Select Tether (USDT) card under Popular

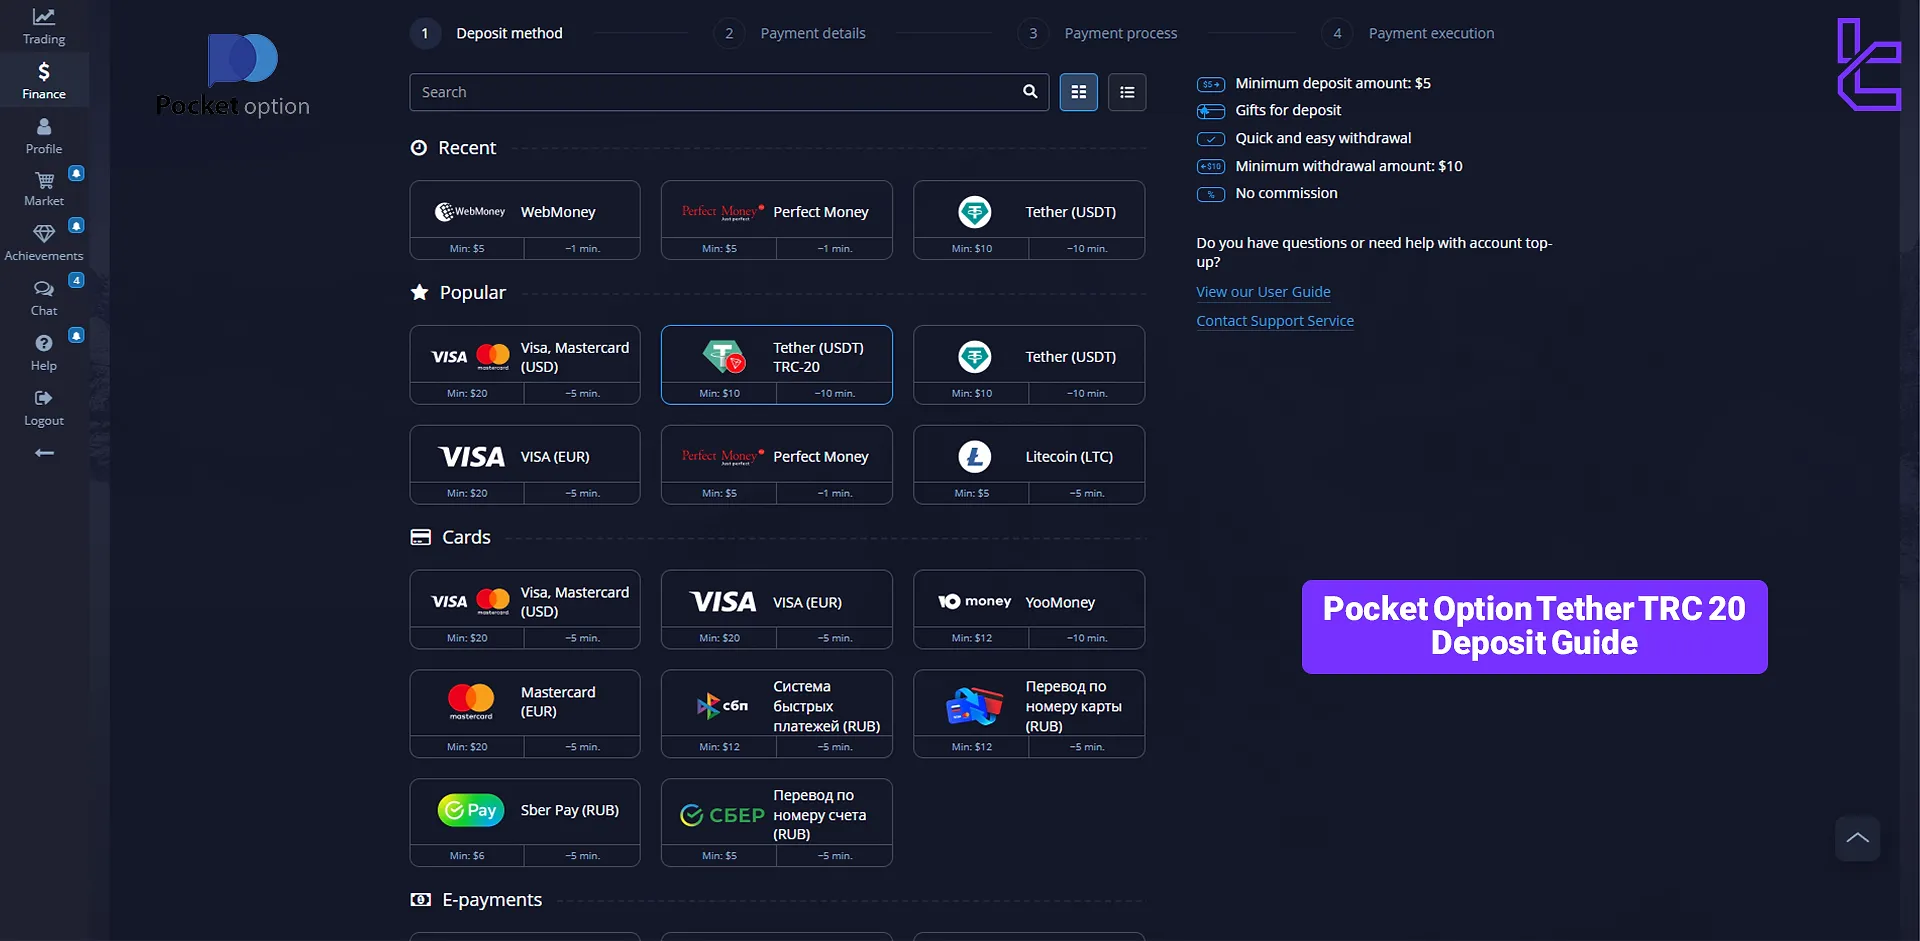pyautogui.click(x=1029, y=365)
